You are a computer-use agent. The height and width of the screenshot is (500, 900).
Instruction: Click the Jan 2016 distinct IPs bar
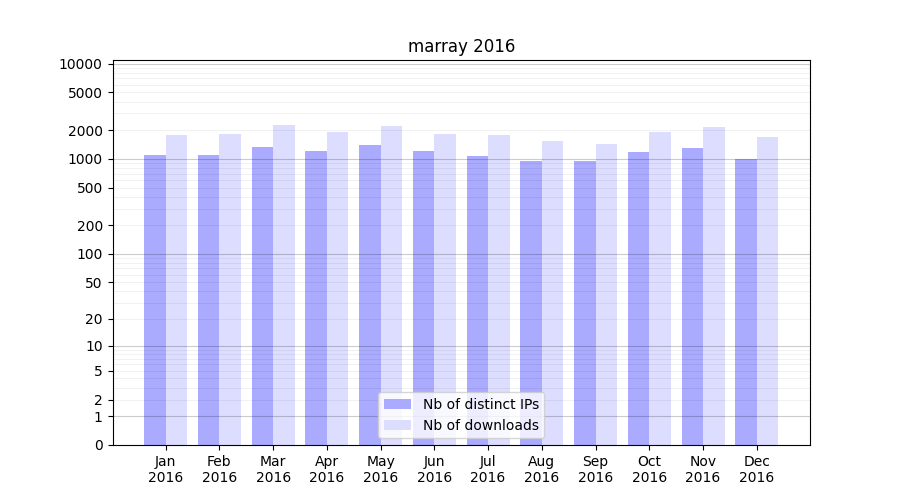(x=155, y=300)
